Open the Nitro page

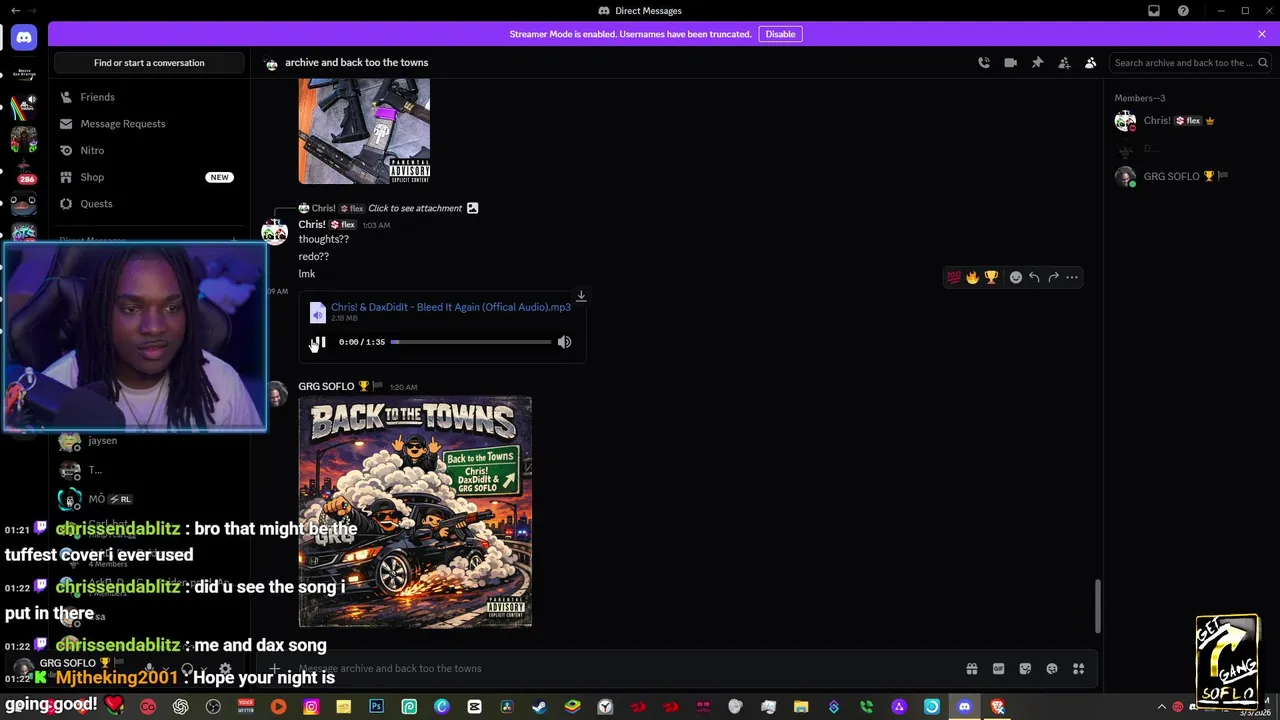tap(150, 150)
